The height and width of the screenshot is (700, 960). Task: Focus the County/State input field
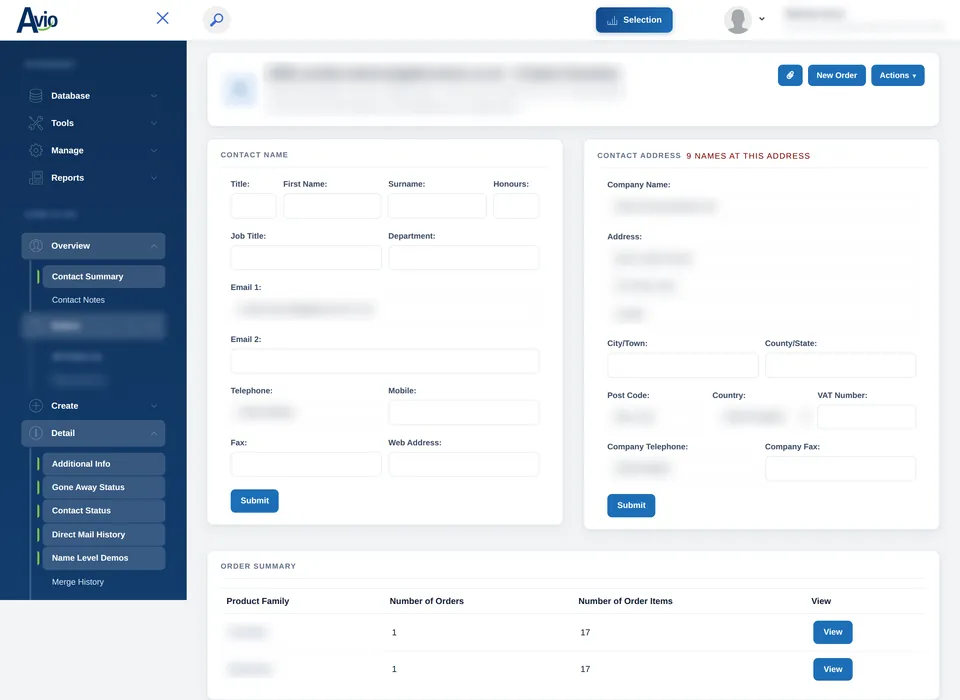coord(840,366)
